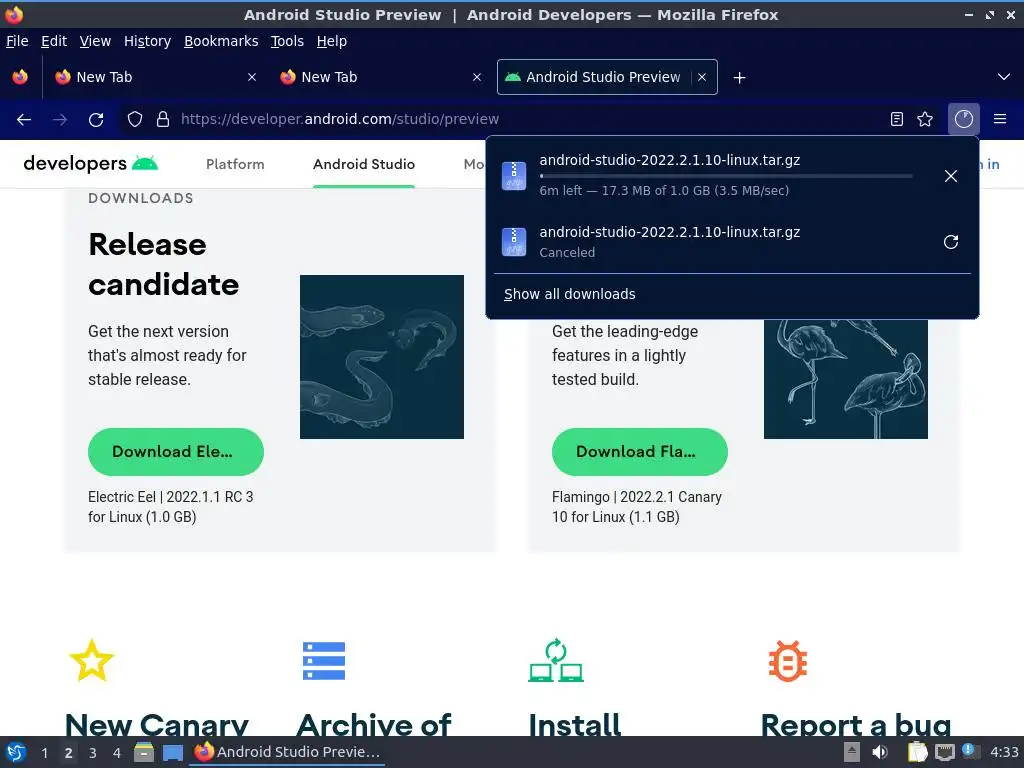The height and width of the screenshot is (768, 1024).
Task: Select the Platform nav tab
Action: [235, 164]
